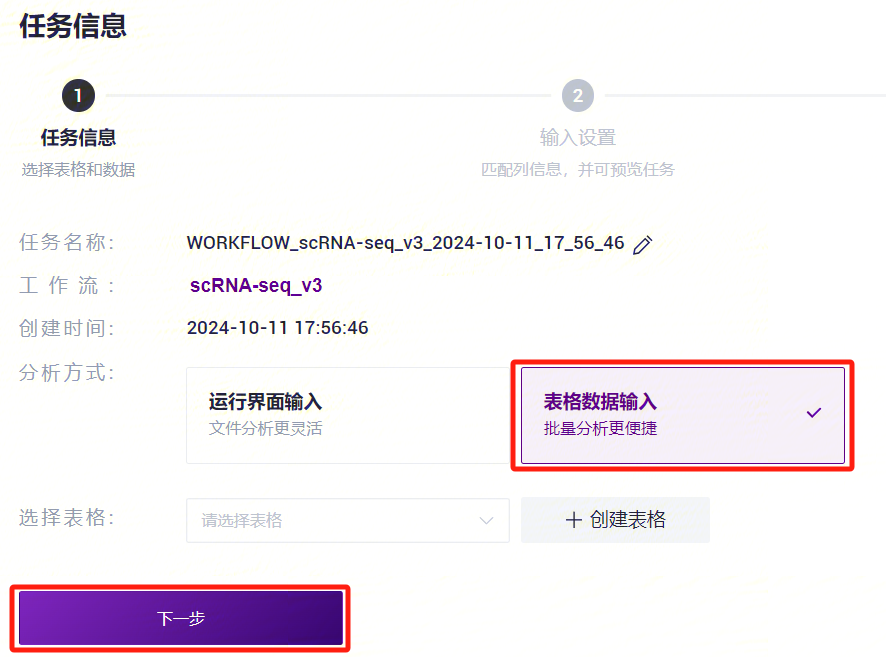Viewport: 886px width, 657px height.
Task: Click the step 1 circle indicator
Action: click(x=78, y=96)
